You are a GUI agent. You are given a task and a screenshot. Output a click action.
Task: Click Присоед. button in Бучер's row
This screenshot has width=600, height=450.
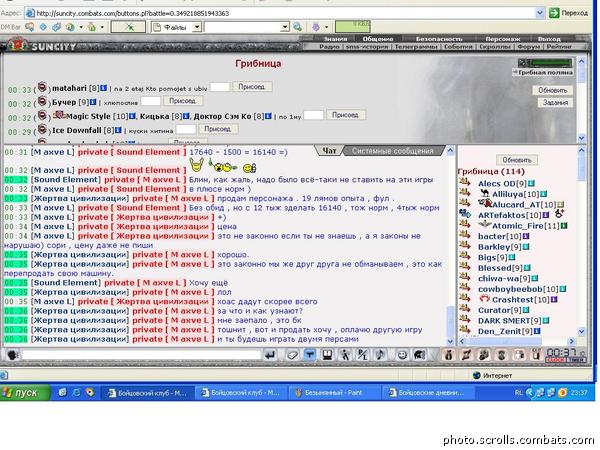coord(183,101)
